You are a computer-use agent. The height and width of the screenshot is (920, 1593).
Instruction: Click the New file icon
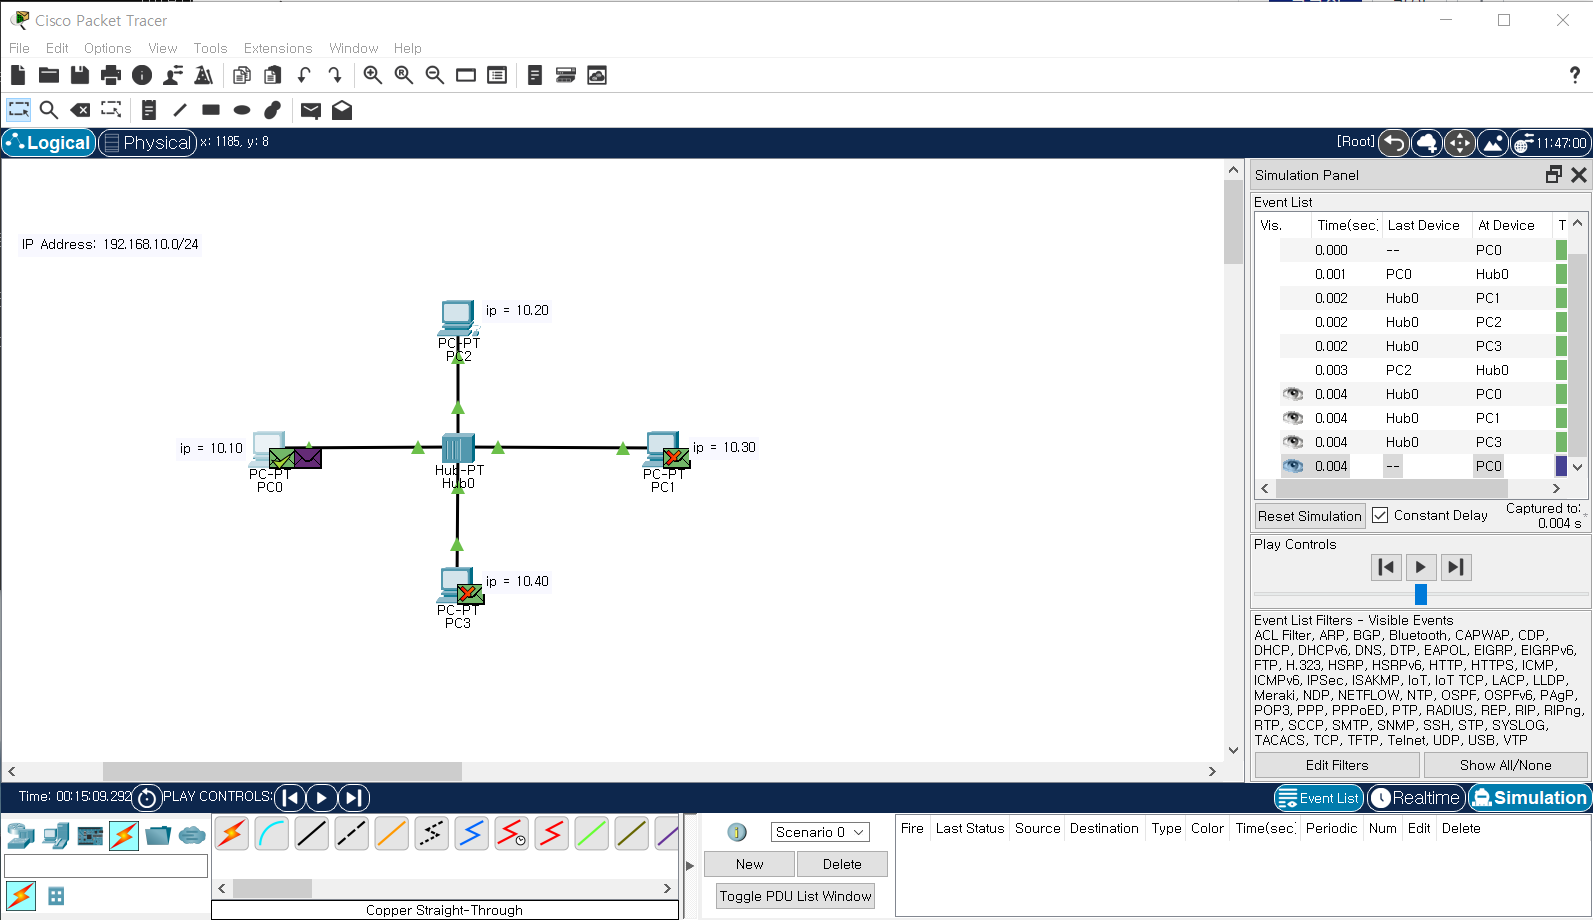pyautogui.click(x=18, y=75)
